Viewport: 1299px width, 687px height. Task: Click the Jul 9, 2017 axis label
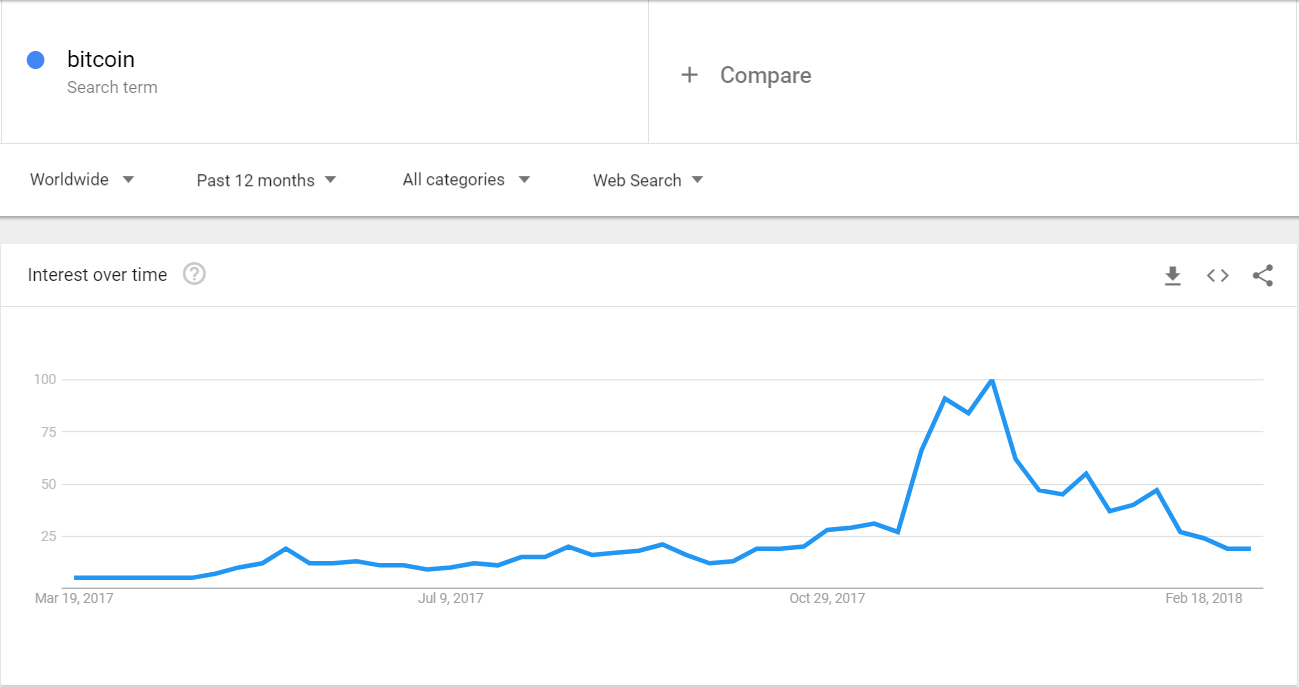(x=450, y=599)
